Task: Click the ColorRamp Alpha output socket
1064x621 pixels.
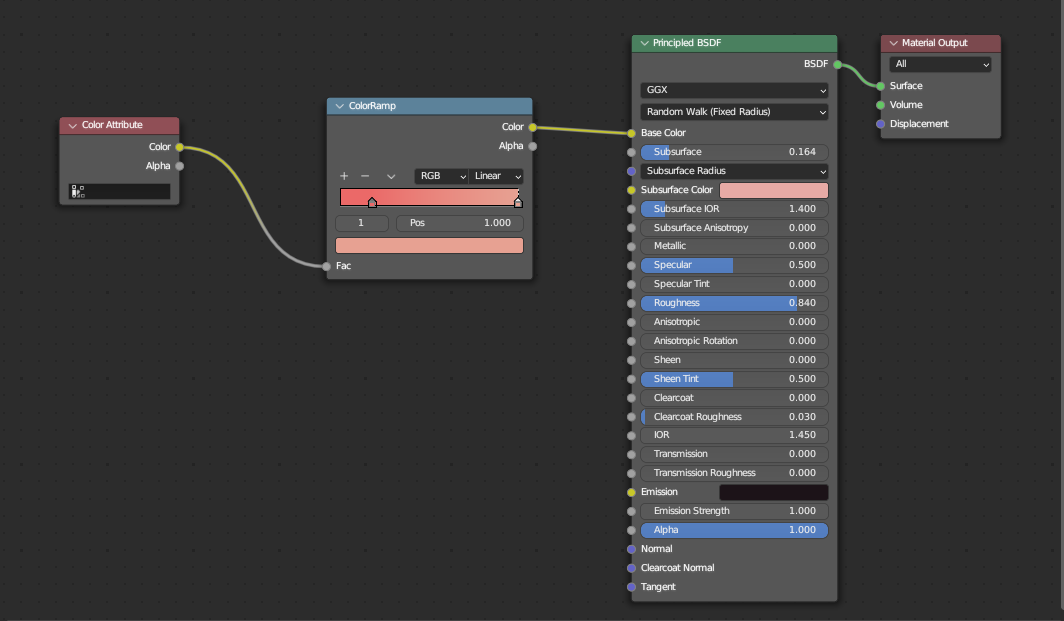Action: coord(533,146)
